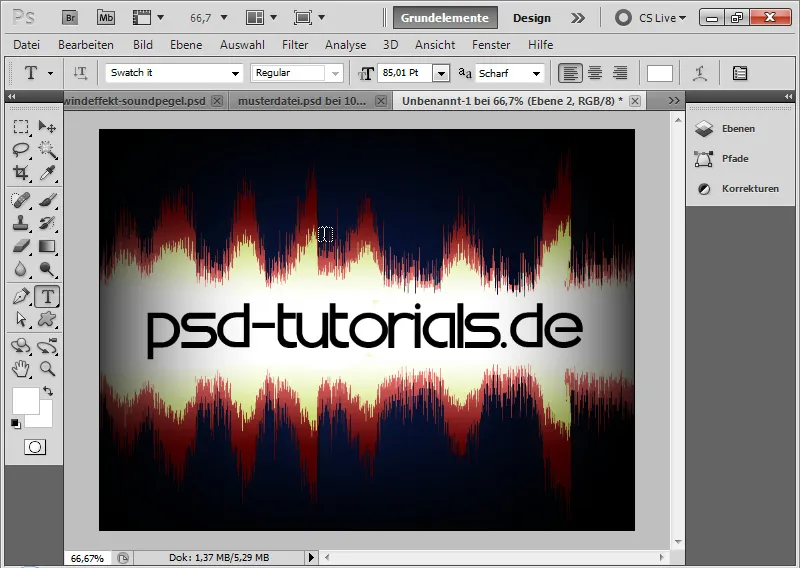Toggle Quick Mask mode
This screenshot has height=568, width=800.
tap(35, 448)
